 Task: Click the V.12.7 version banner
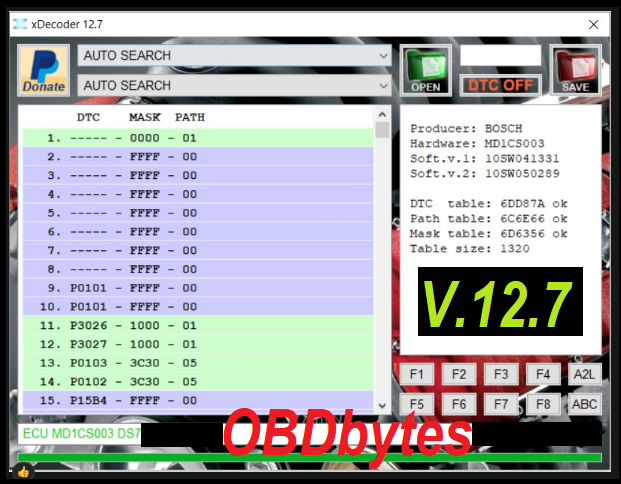[x=500, y=301]
